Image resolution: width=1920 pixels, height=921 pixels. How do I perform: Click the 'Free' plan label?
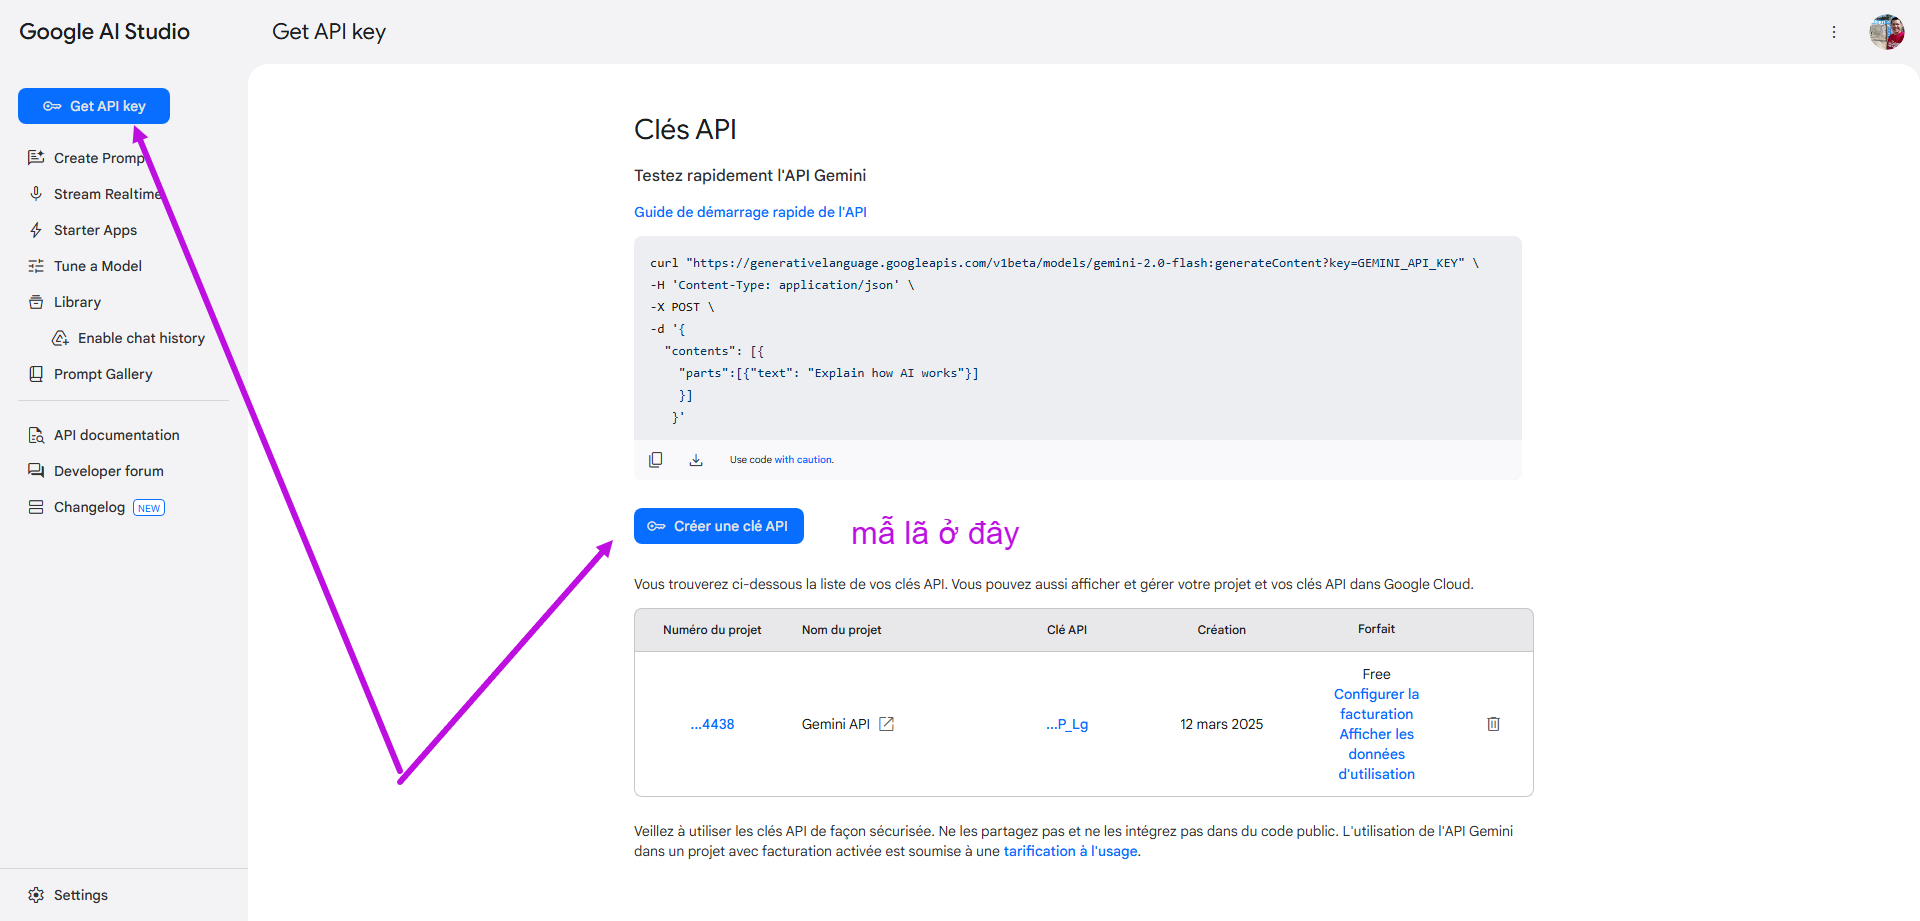click(1376, 674)
